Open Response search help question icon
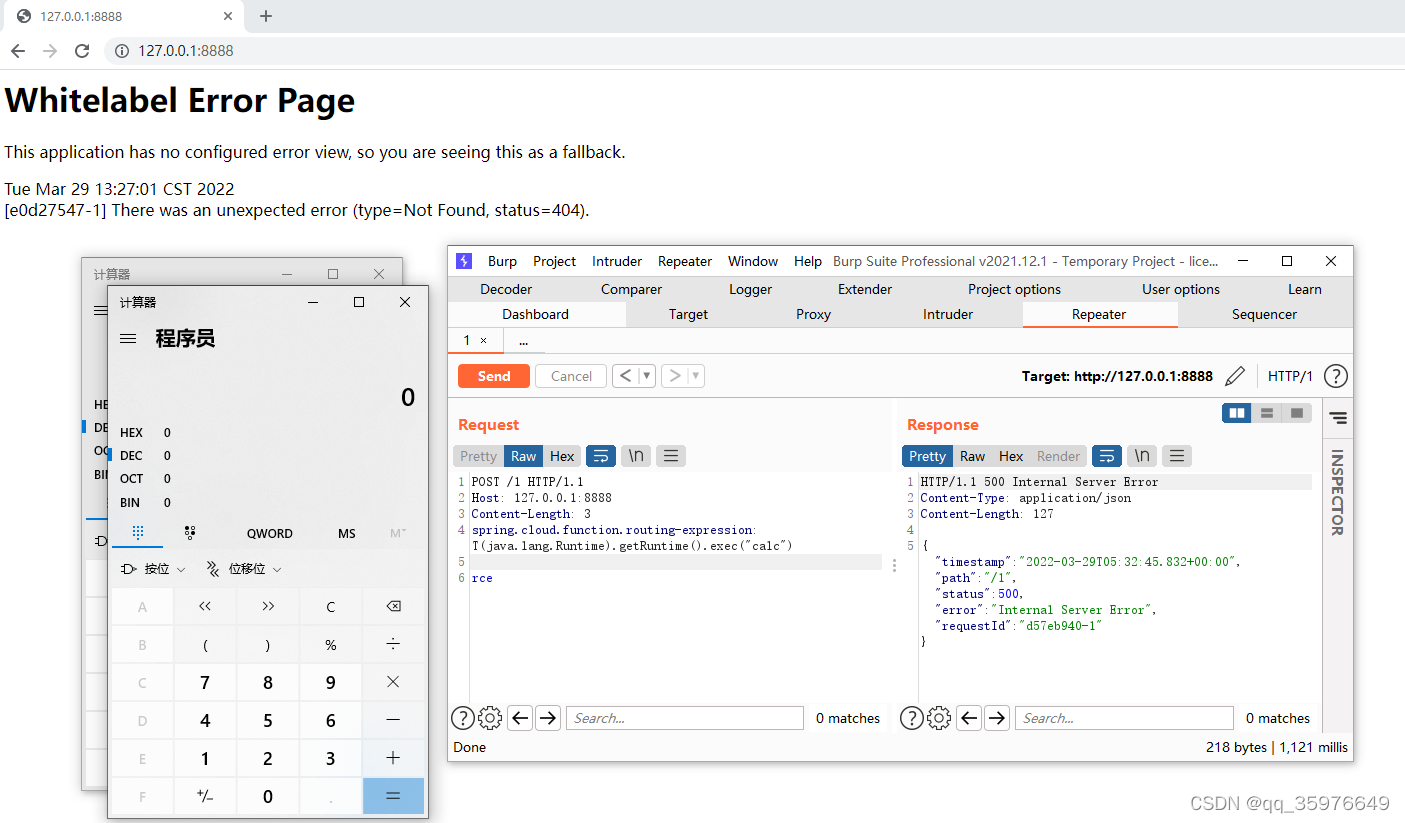Screen dimensions: 1405x823 (x=911, y=718)
